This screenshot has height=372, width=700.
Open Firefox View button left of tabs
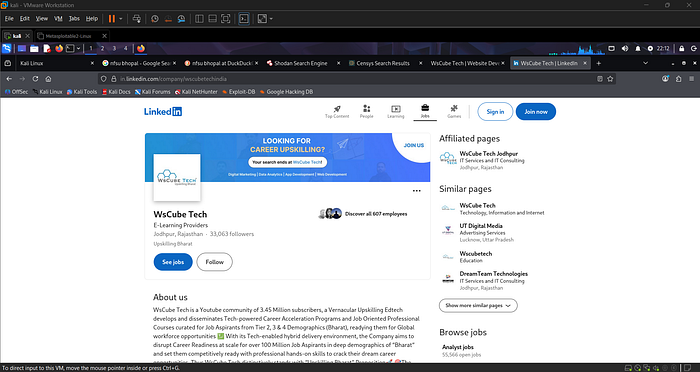point(8,63)
